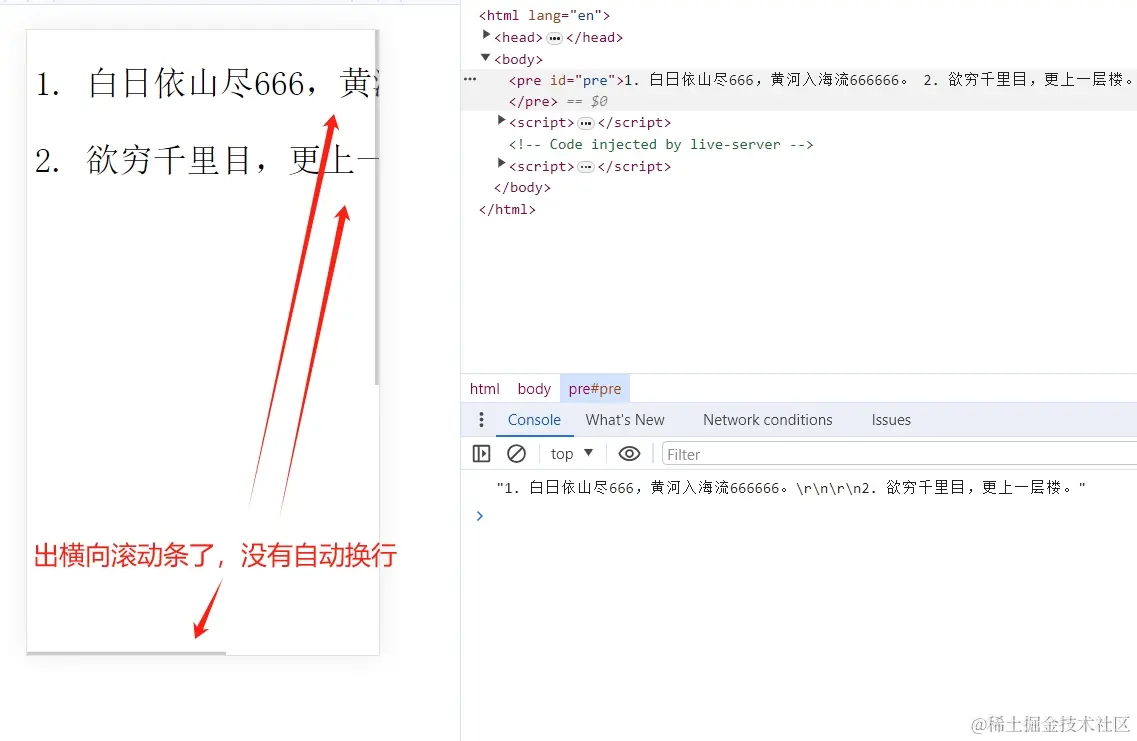Select the closing </body> tag line

pos(522,188)
